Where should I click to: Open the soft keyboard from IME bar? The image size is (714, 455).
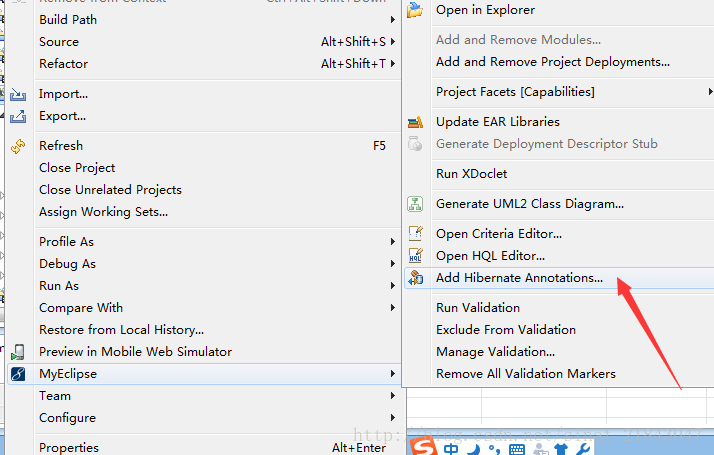coord(517,450)
